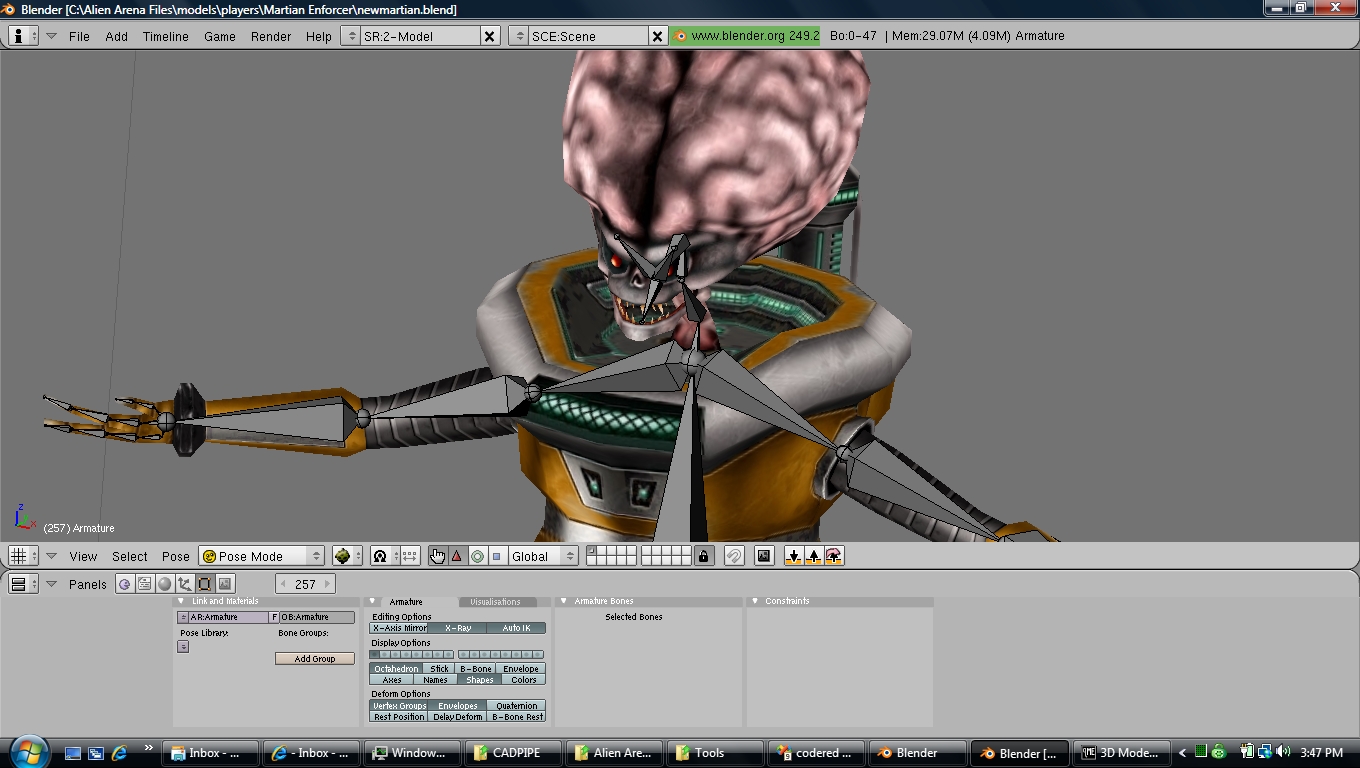
Task: Select Stick bone display
Action: click(439, 669)
